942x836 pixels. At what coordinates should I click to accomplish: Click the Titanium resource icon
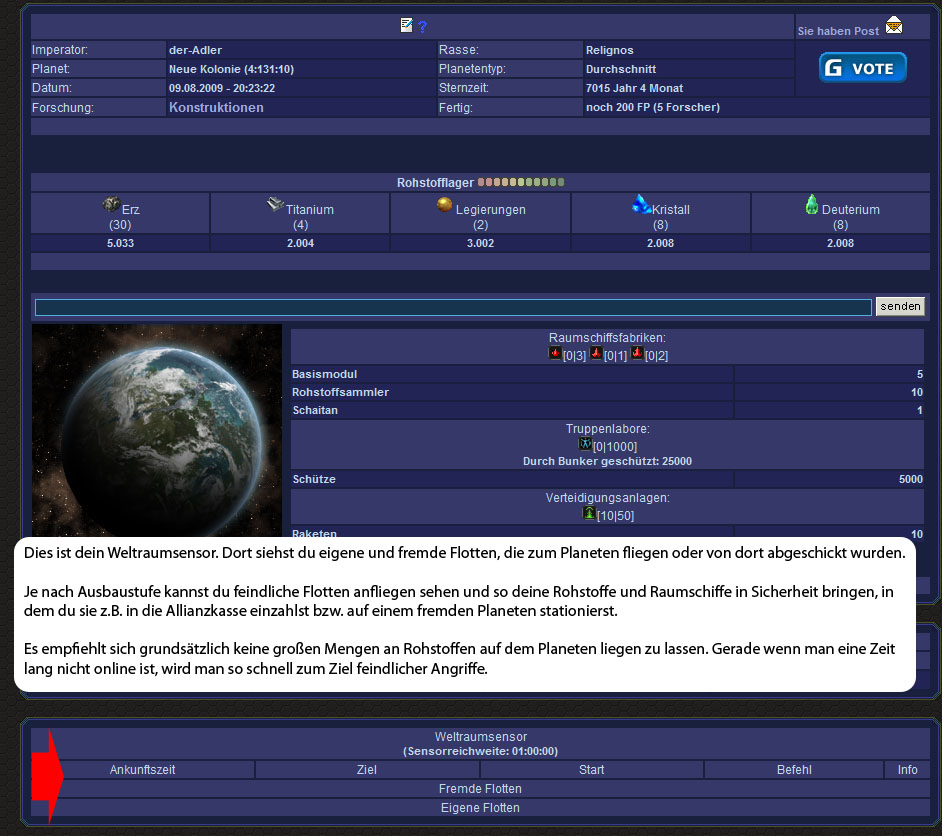[x=275, y=204]
